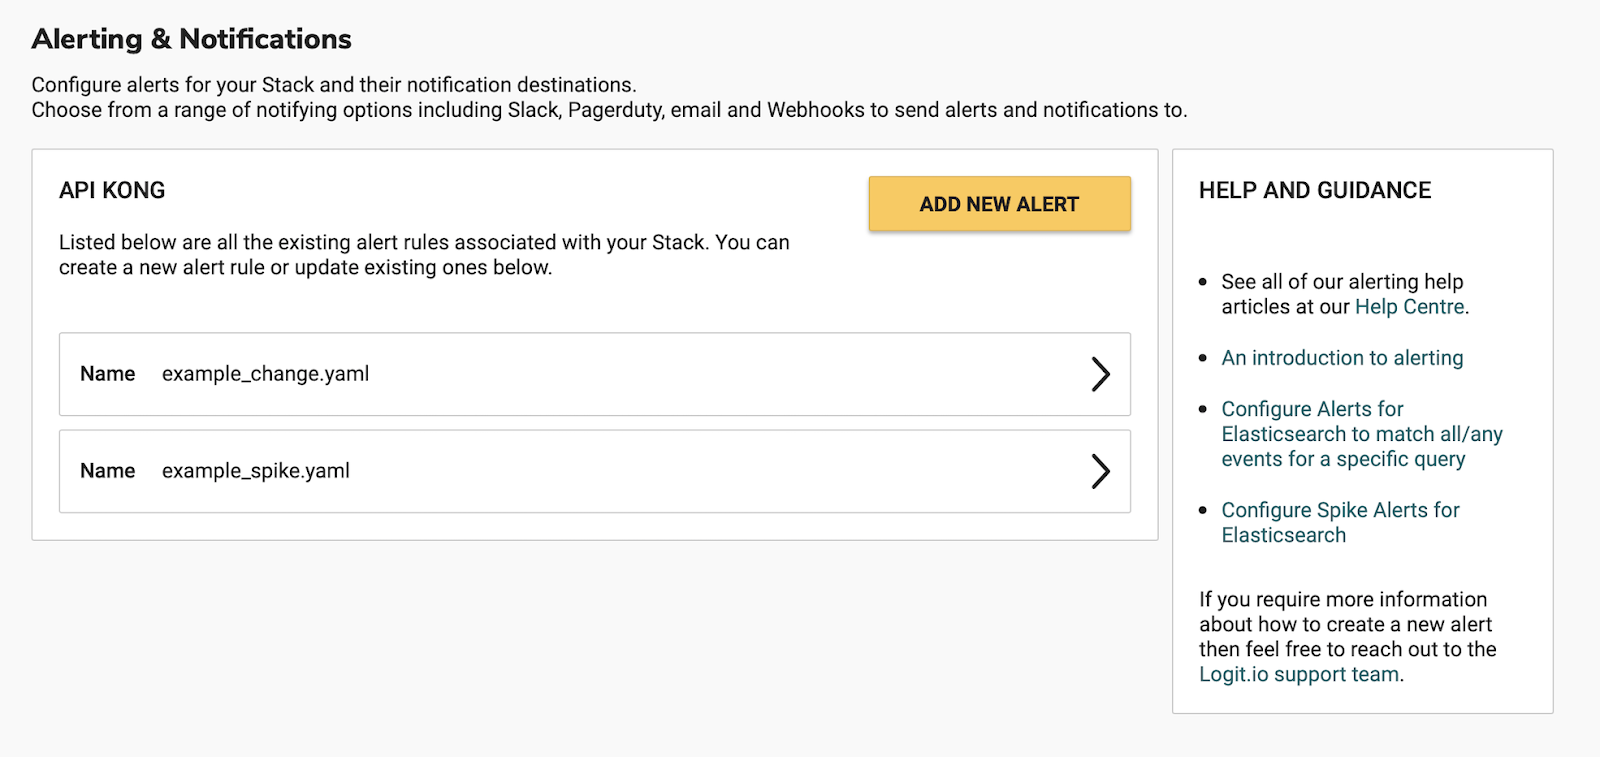This screenshot has height=757, width=1600.
Task: Click the Alerting & Notifications page heading
Action: pyautogui.click(x=191, y=39)
